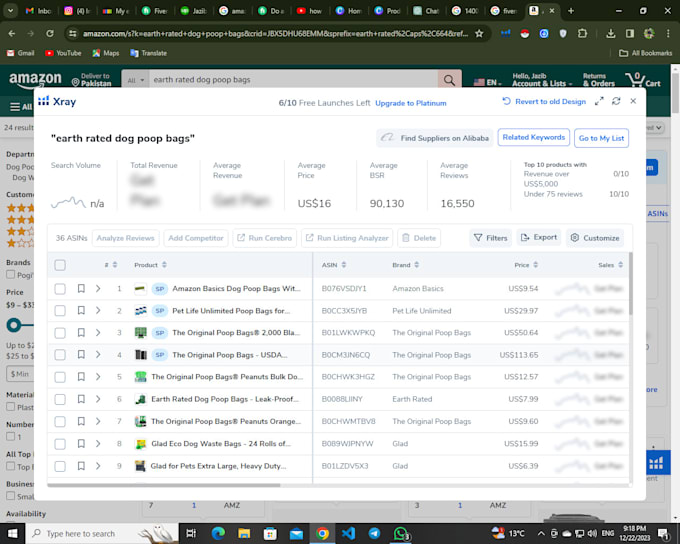The width and height of the screenshot is (680, 544).
Task: Click the Windows taskbar search box
Action: click(x=102, y=533)
